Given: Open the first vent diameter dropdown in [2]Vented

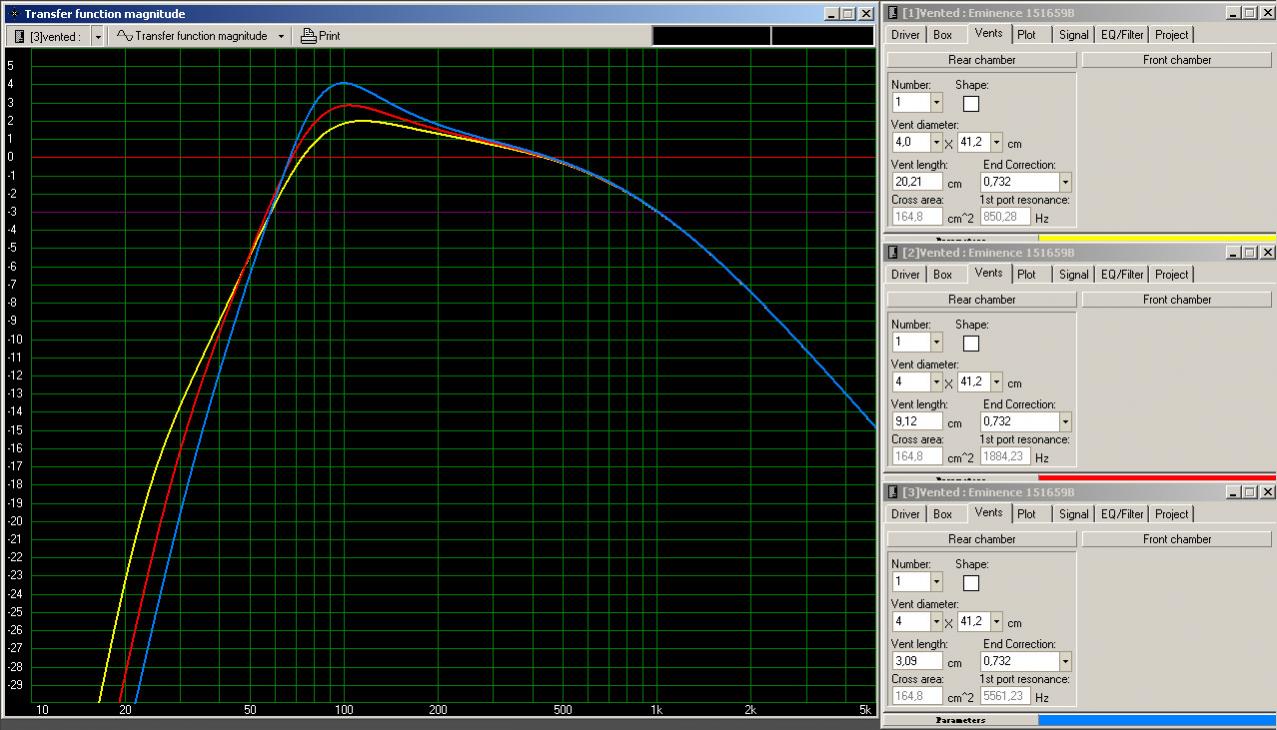Looking at the screenshot, I should coord(936,382).
